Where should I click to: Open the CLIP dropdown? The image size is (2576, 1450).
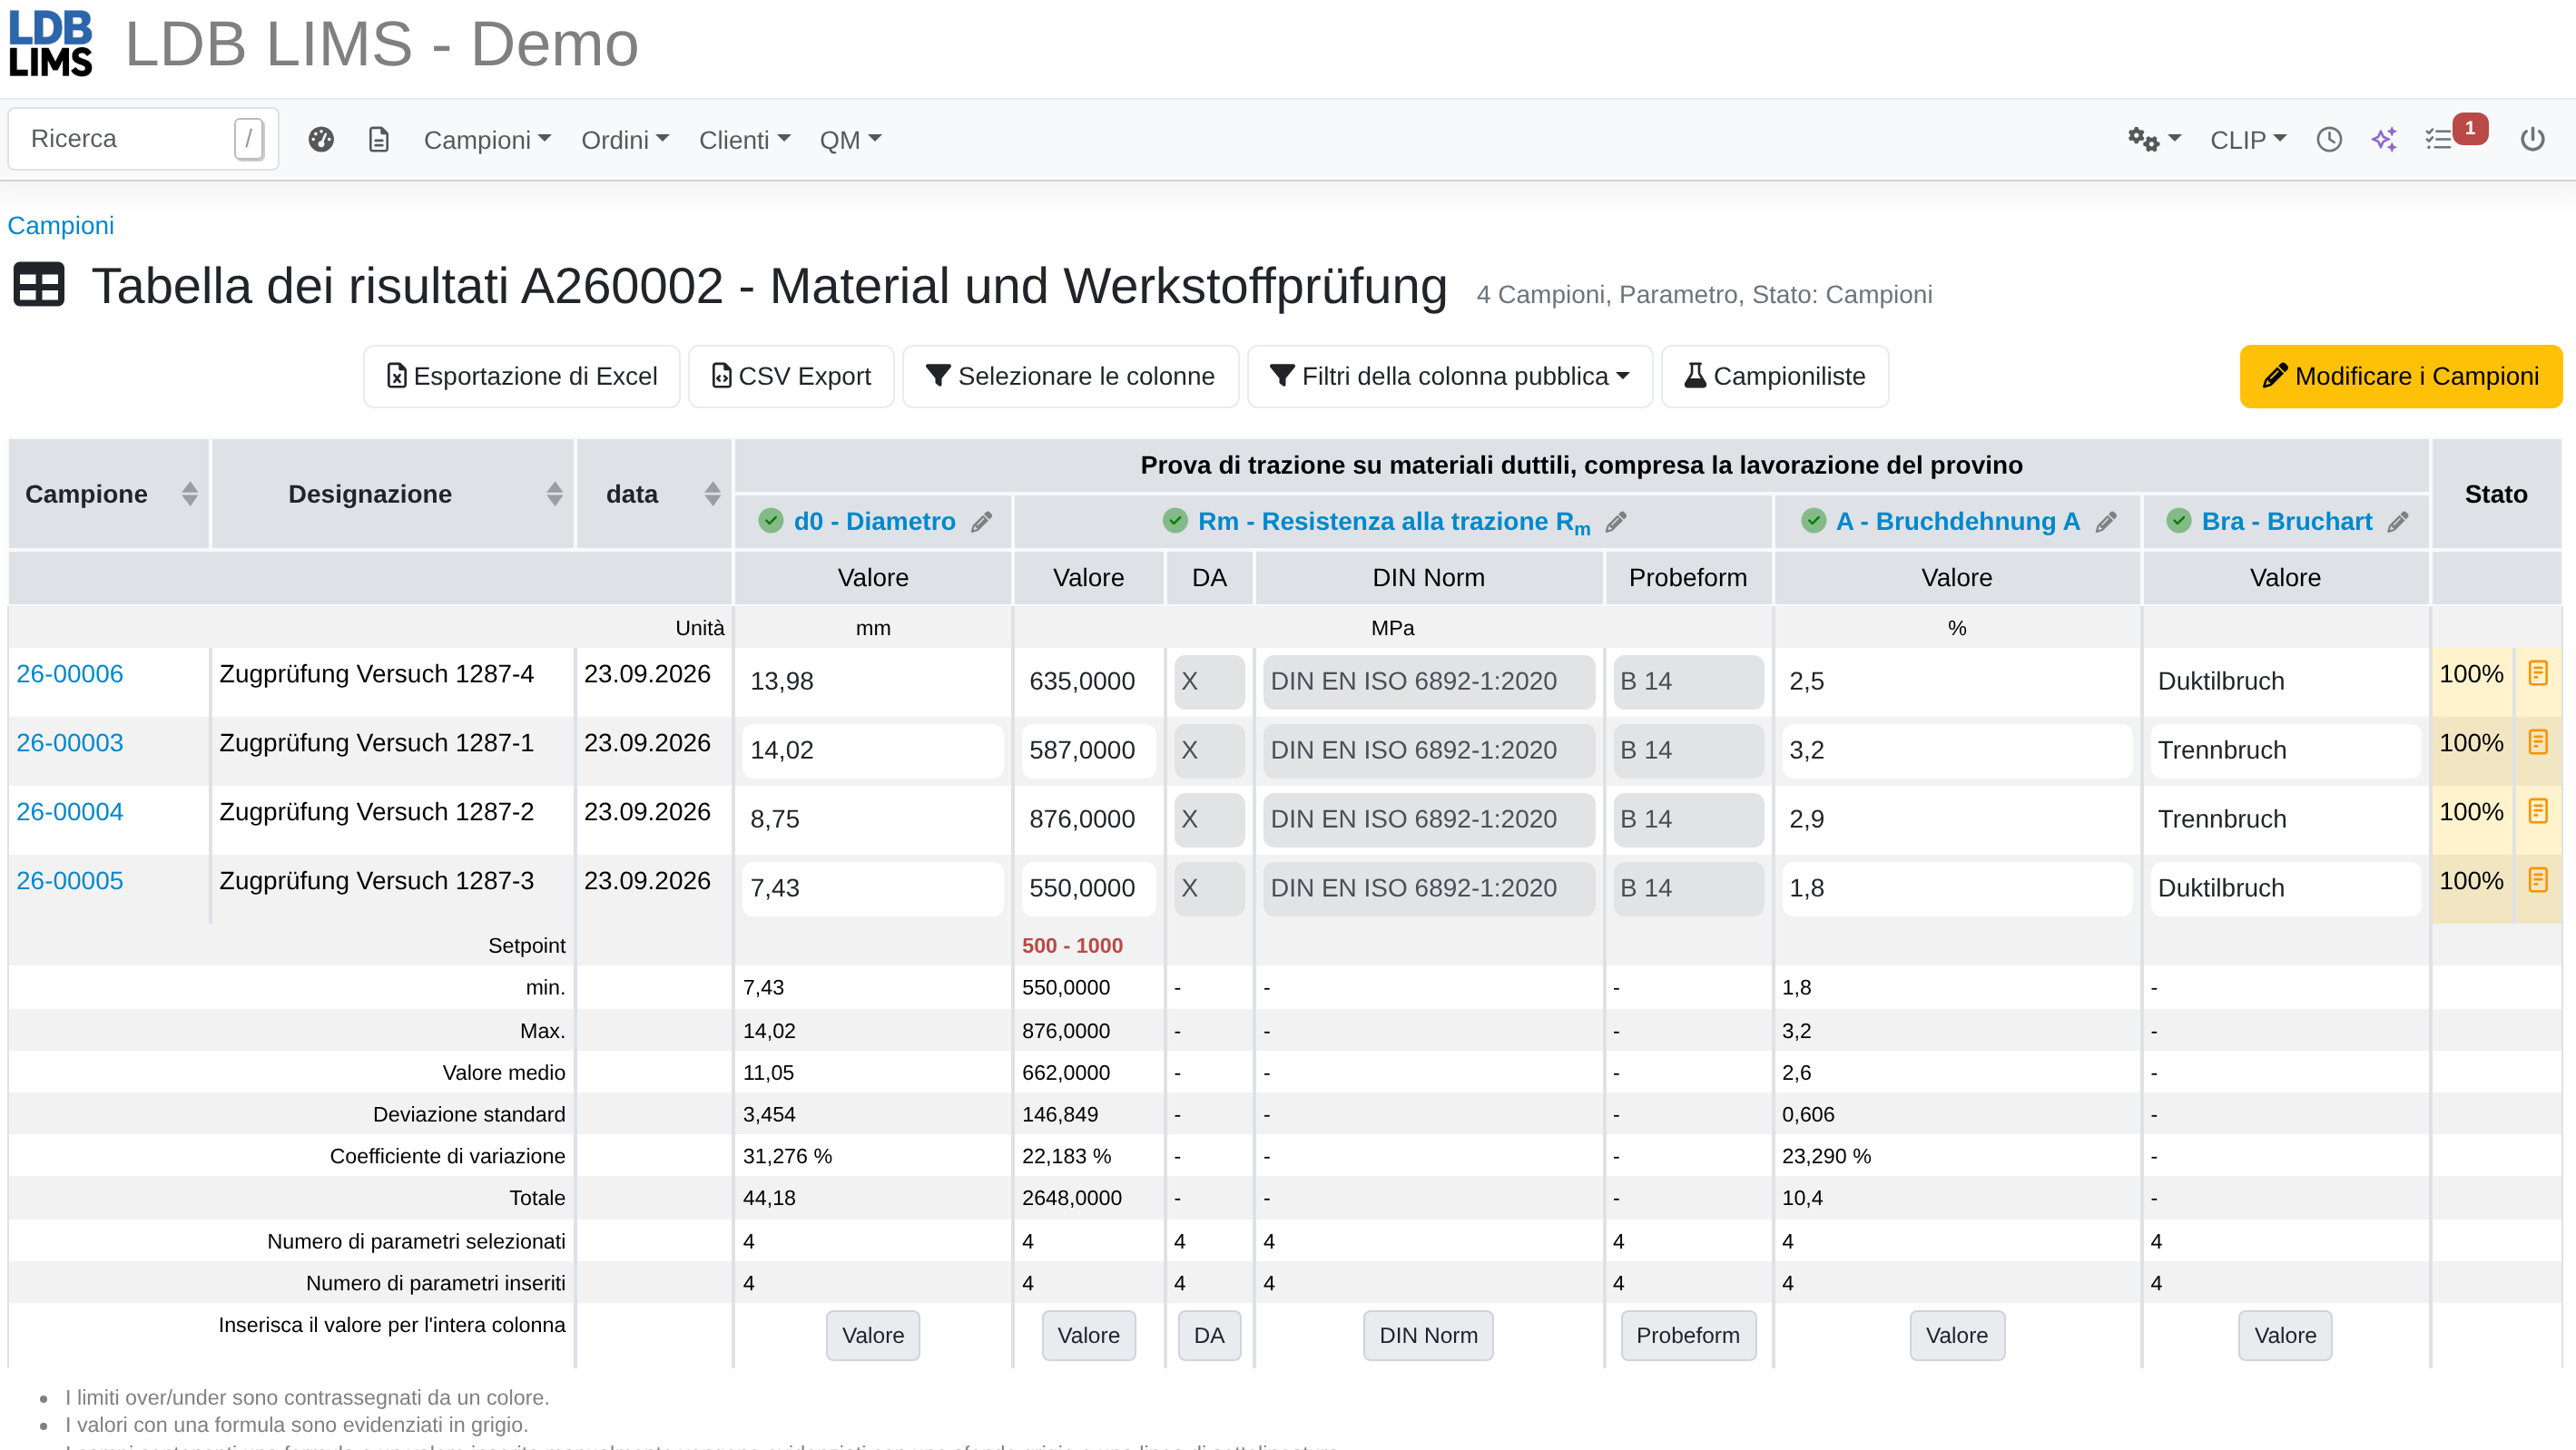(2248, 140)
